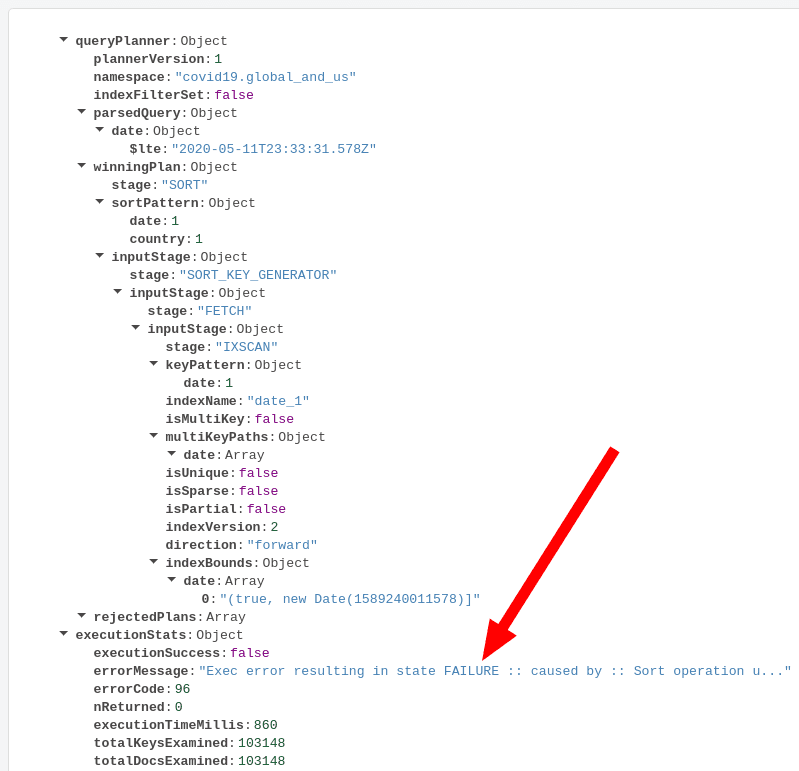Click the namespace value covid19.global_and_us

(x=265, y=77)
